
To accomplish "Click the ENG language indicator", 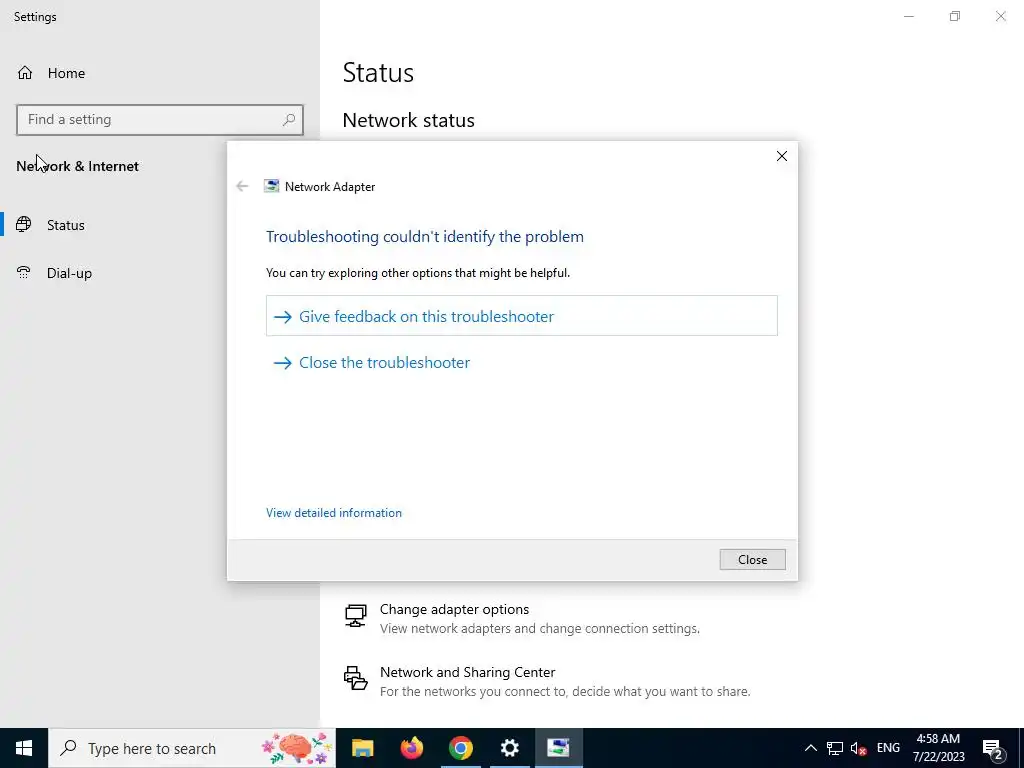I will pos(888,748).
